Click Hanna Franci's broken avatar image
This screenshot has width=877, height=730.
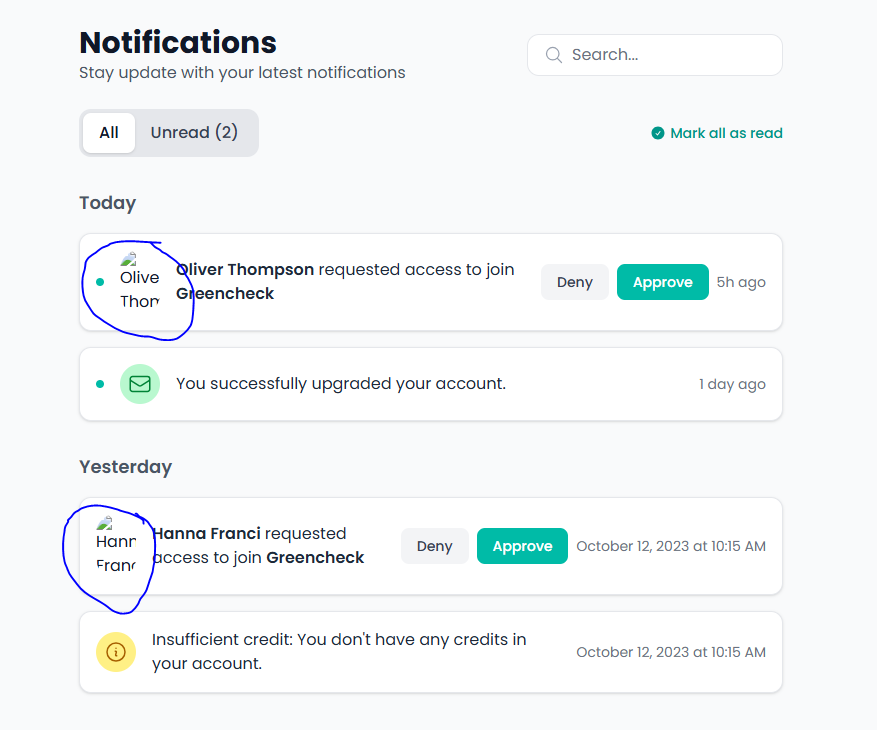coord(116,545)
